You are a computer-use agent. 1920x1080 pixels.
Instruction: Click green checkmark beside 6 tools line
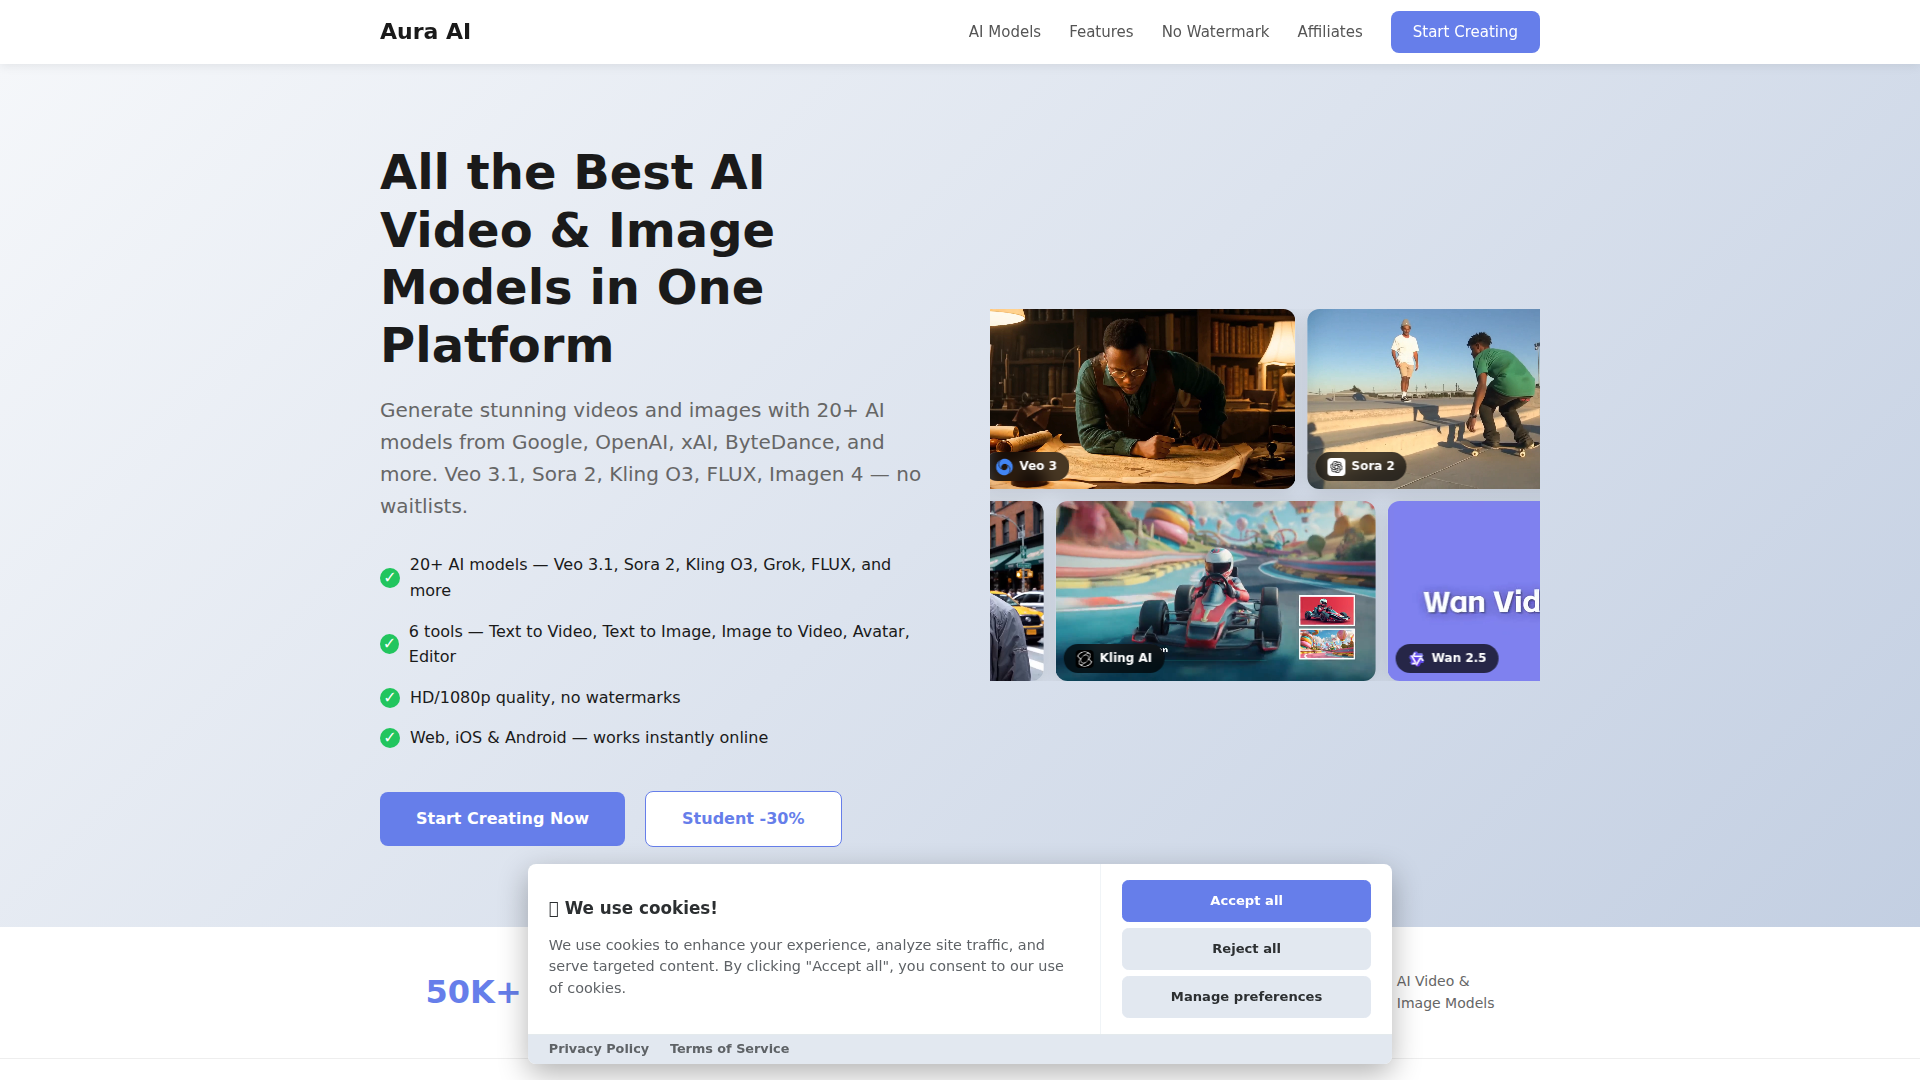(x=390, y=644)
